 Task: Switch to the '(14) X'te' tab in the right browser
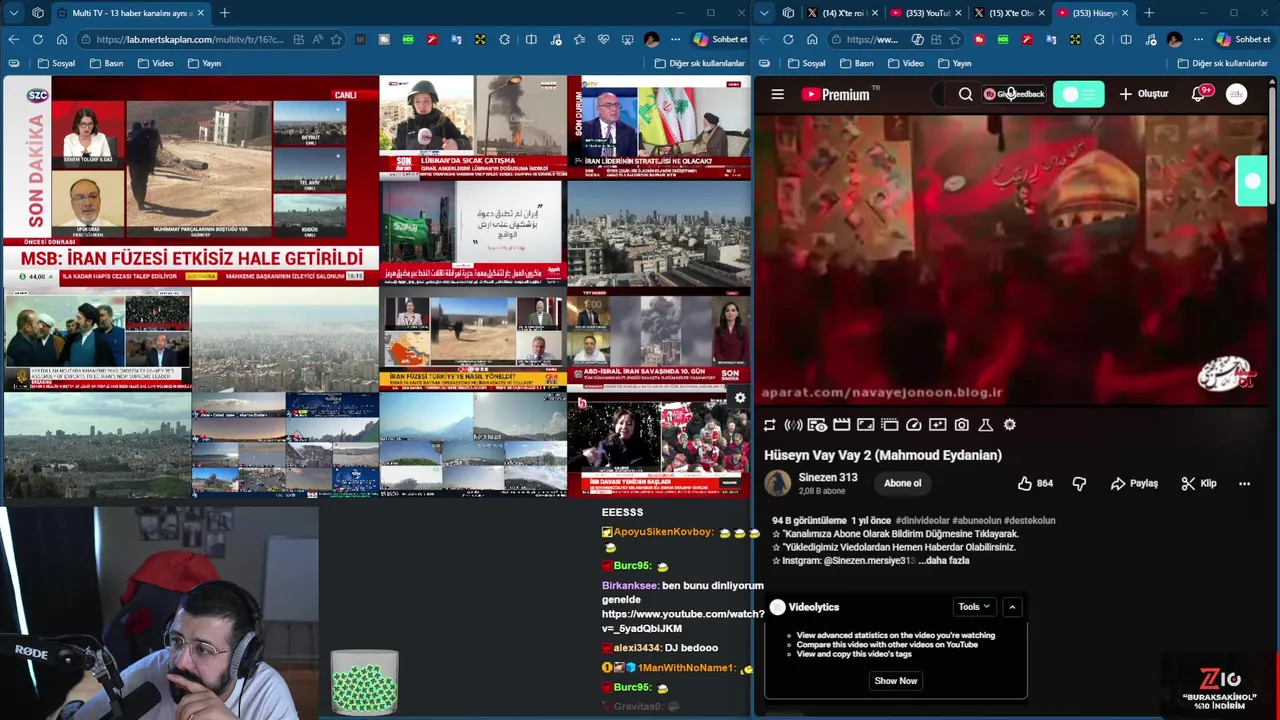(x=841, y=13)
